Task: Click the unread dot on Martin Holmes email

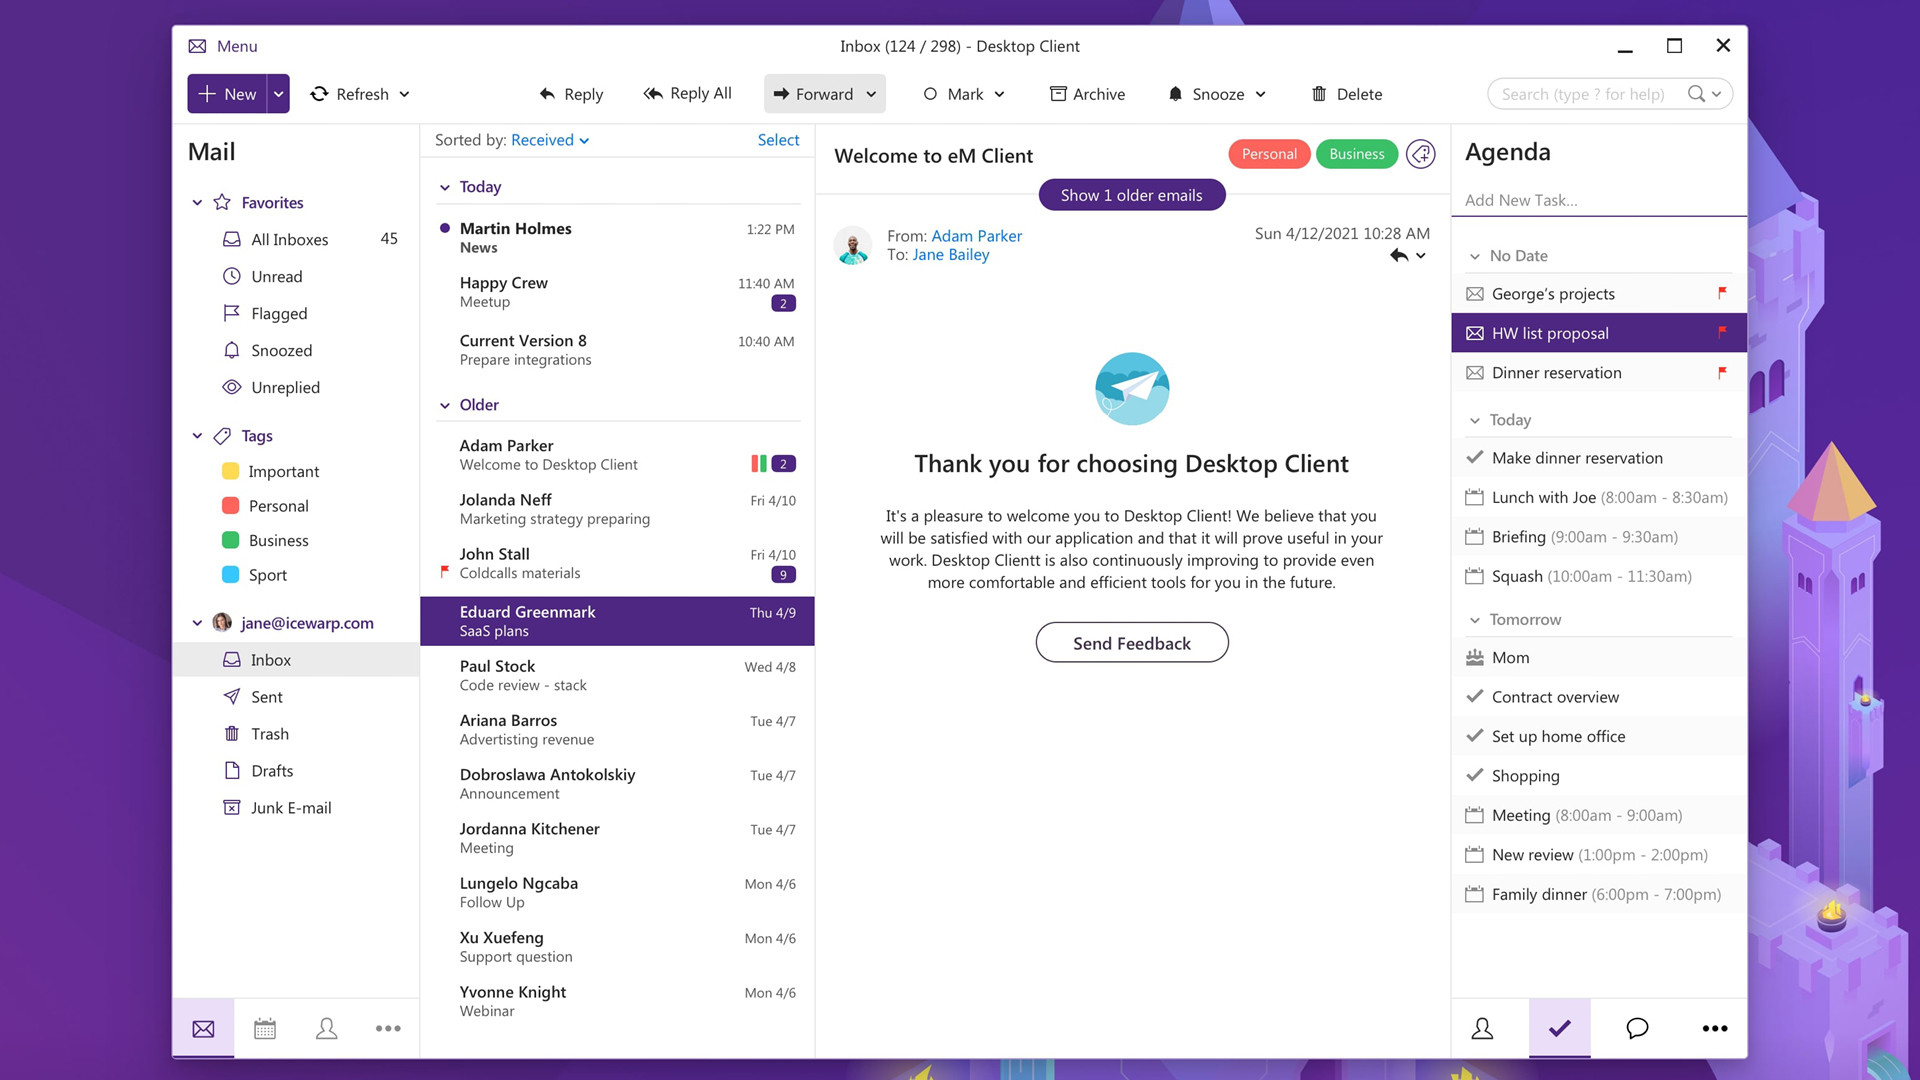Action: (445, 228)
